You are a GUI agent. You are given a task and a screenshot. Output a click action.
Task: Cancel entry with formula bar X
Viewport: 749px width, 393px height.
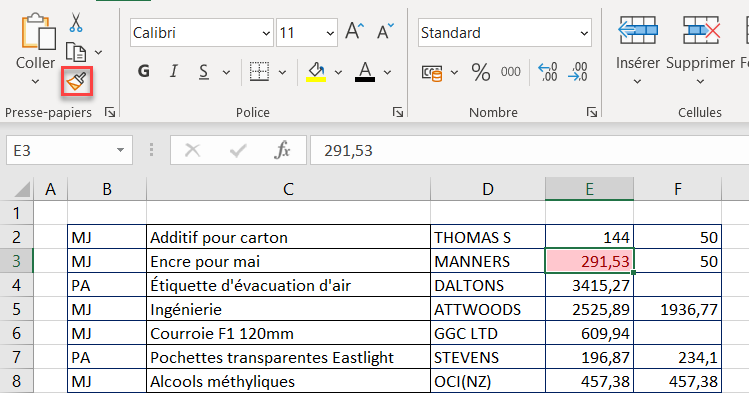click(193, 150)
